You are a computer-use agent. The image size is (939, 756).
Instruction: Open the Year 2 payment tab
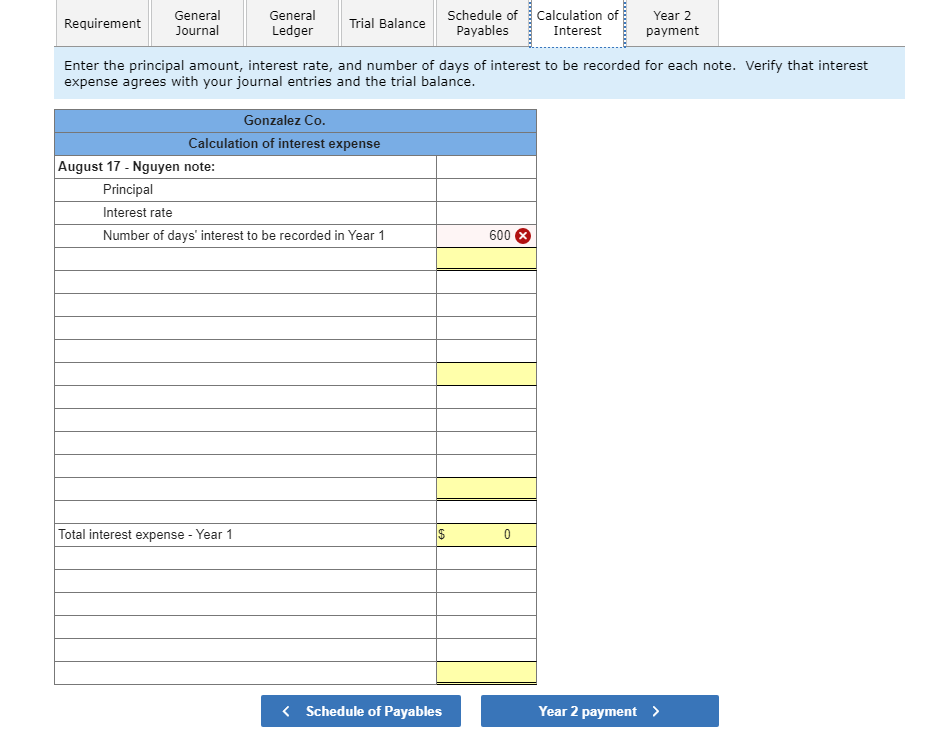(x=671, y=23)
